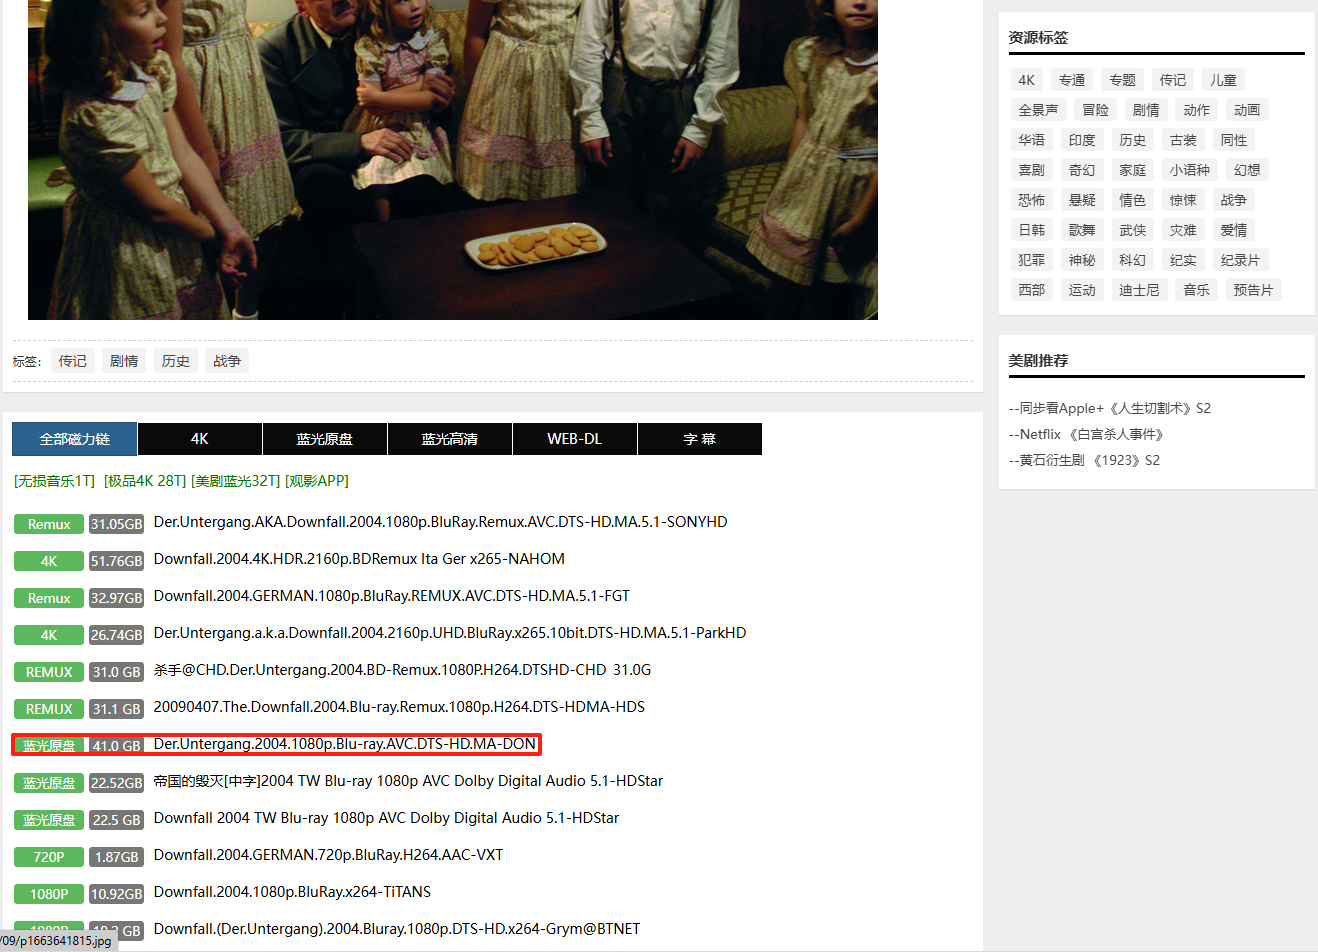Open Downfall 2004 TW Blu-ray HDStar link
The height and width of the screenshot is (952, 1318).
click(386, 818)
